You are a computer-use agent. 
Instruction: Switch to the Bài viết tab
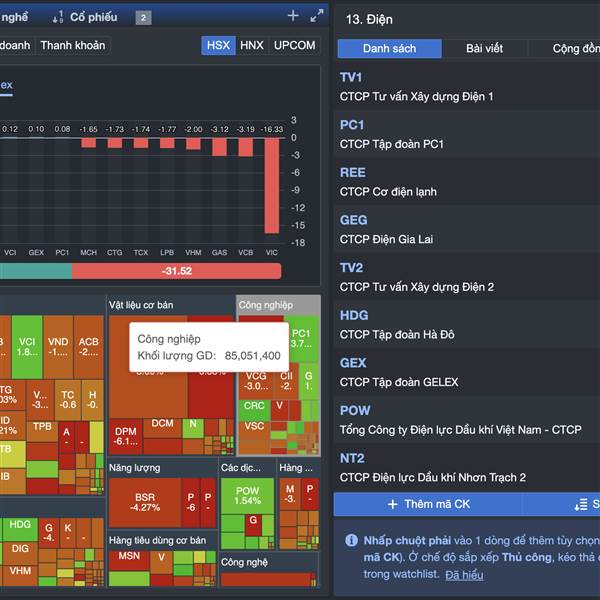[x=484, y=49]
